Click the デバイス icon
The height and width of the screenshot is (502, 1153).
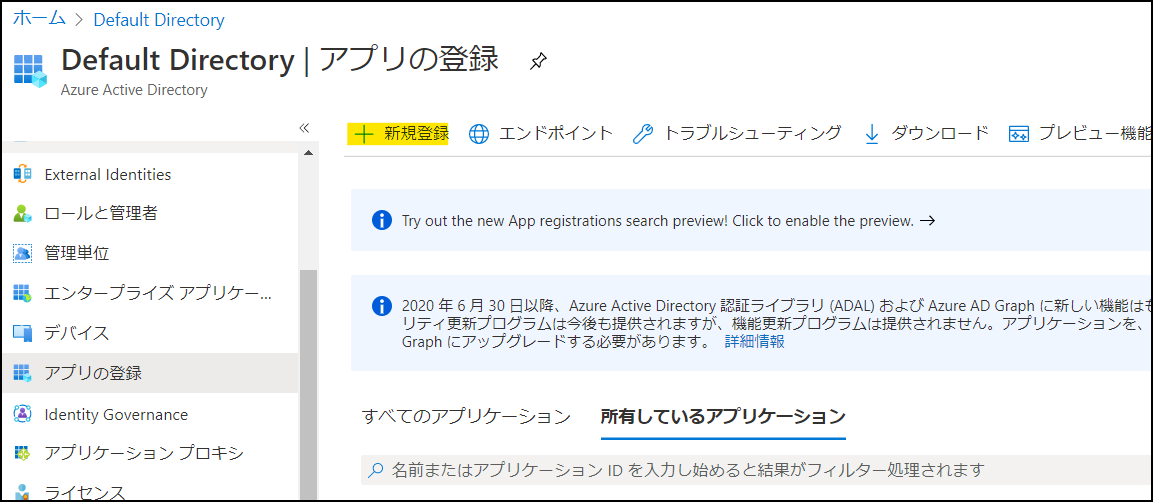pyautogui.click(x=23, y=333)
